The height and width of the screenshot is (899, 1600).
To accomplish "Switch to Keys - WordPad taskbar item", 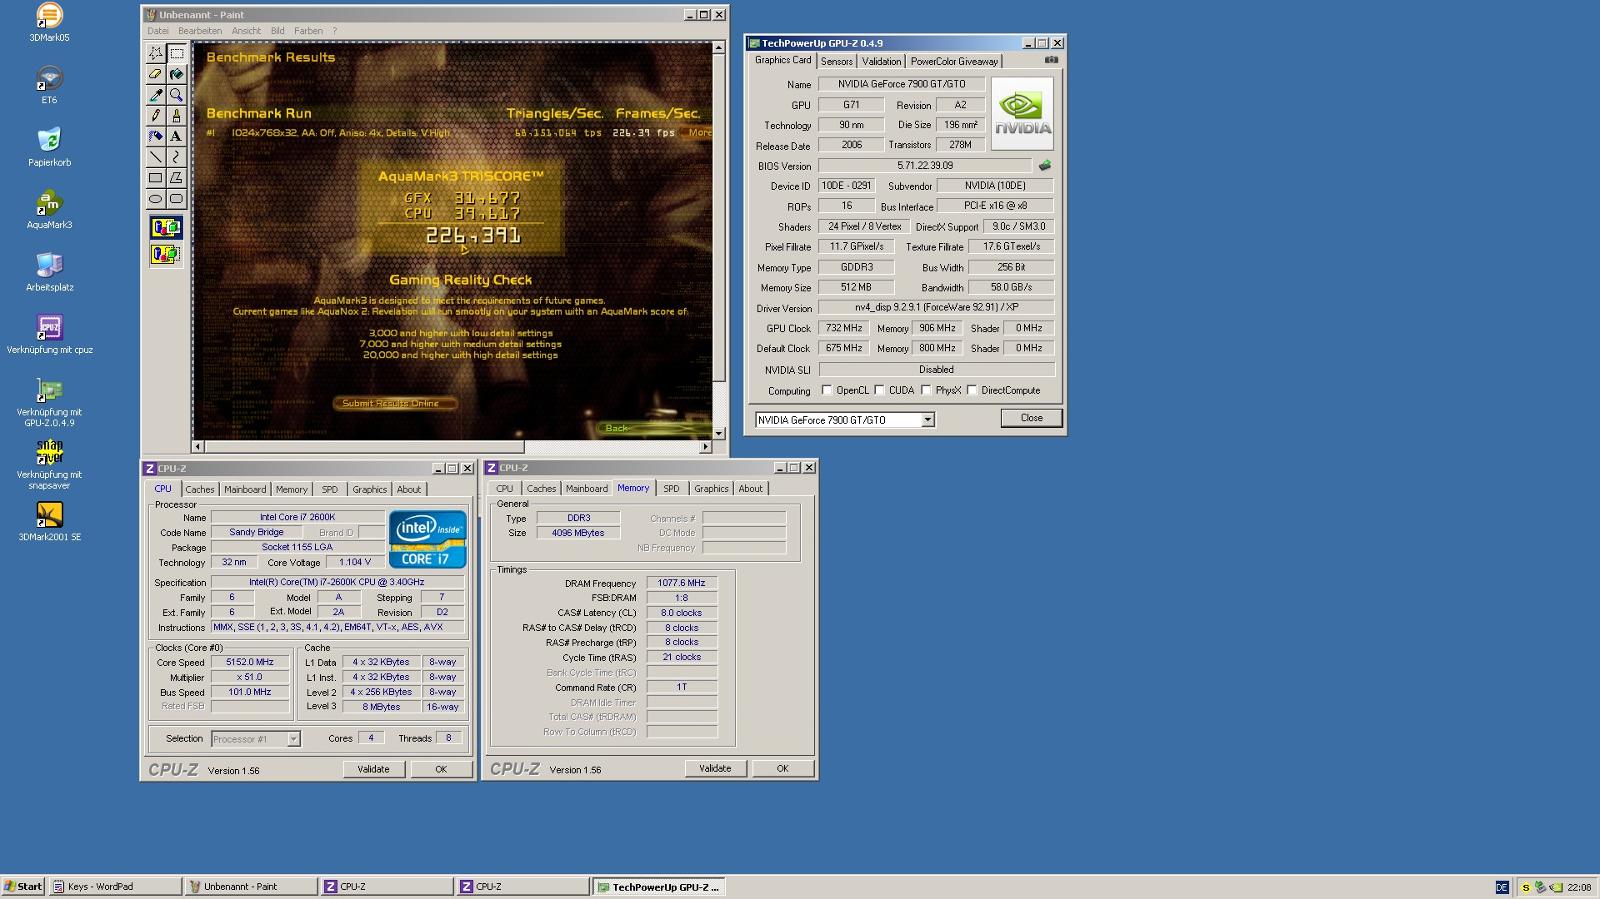I will pyautogui.click(x=116, y=886).
